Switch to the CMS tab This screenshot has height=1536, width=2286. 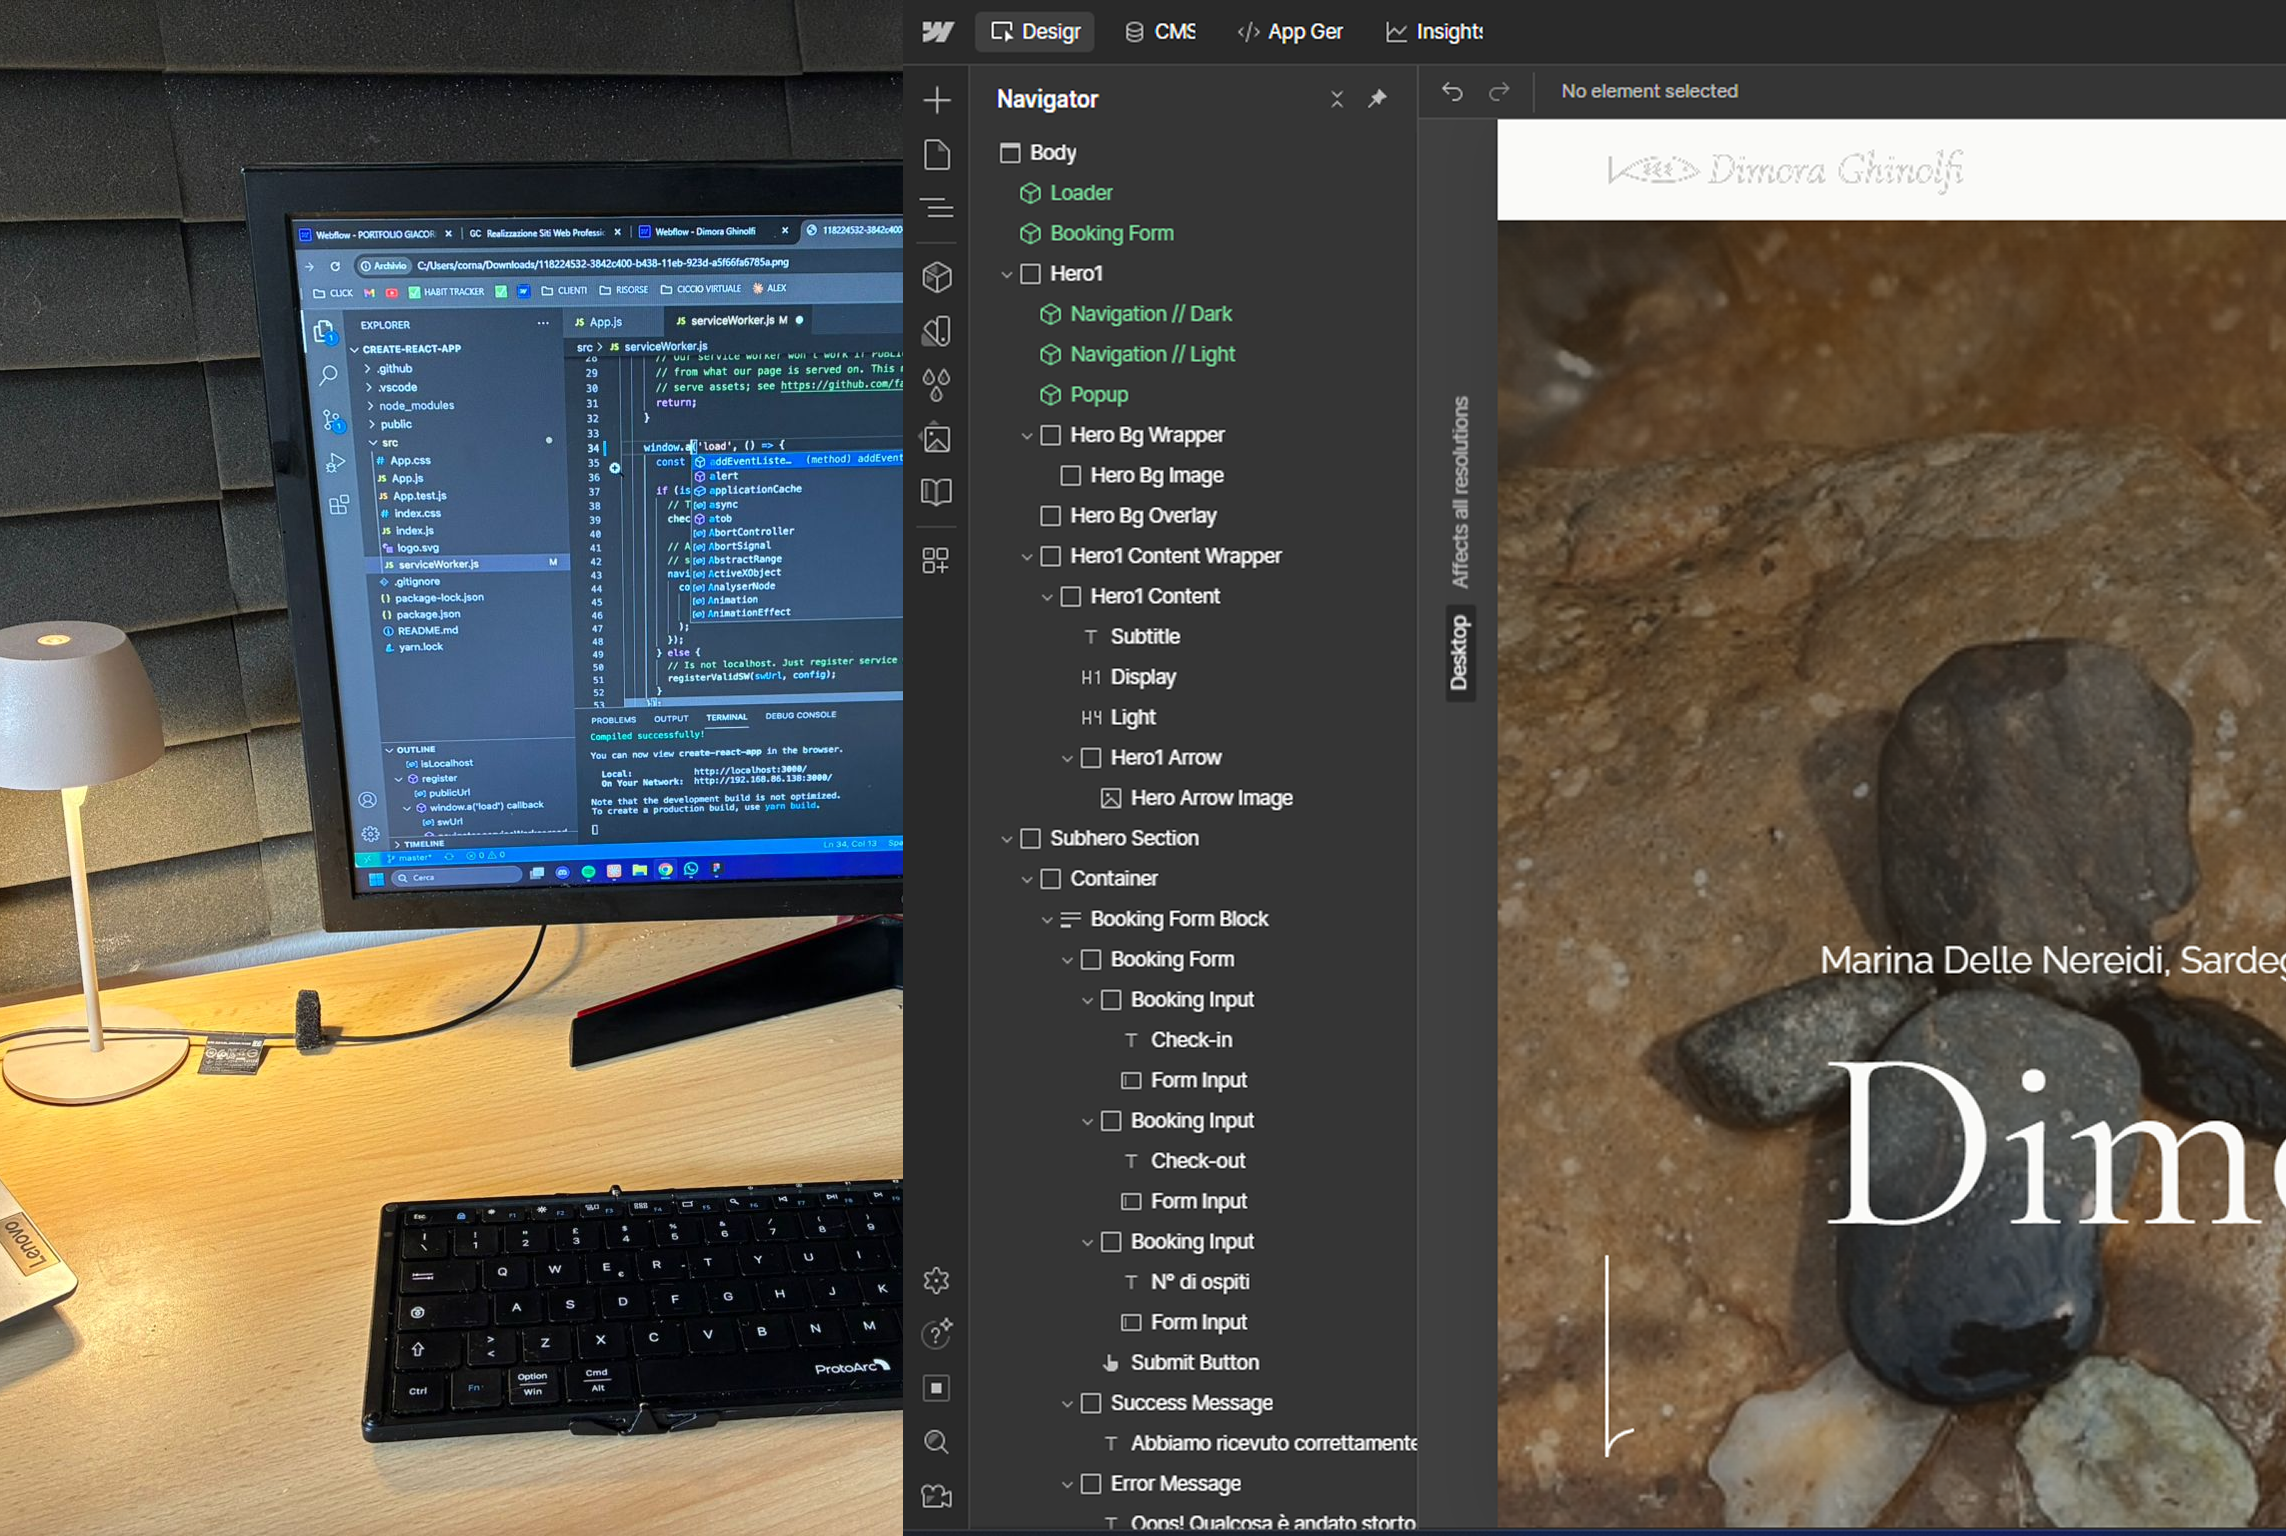point(1160,32)
